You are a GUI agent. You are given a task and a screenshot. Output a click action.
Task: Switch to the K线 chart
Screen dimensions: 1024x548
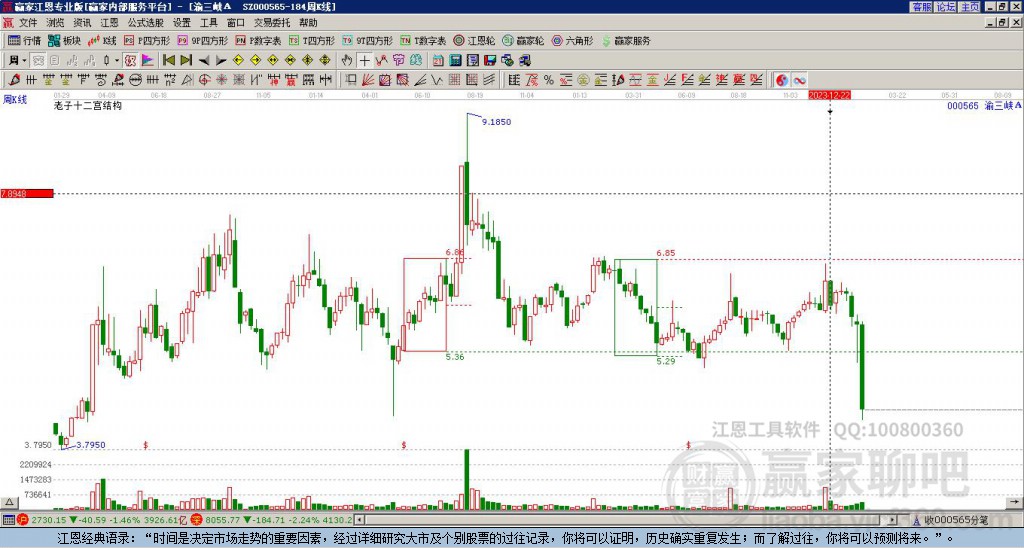[x=103, y=40]
